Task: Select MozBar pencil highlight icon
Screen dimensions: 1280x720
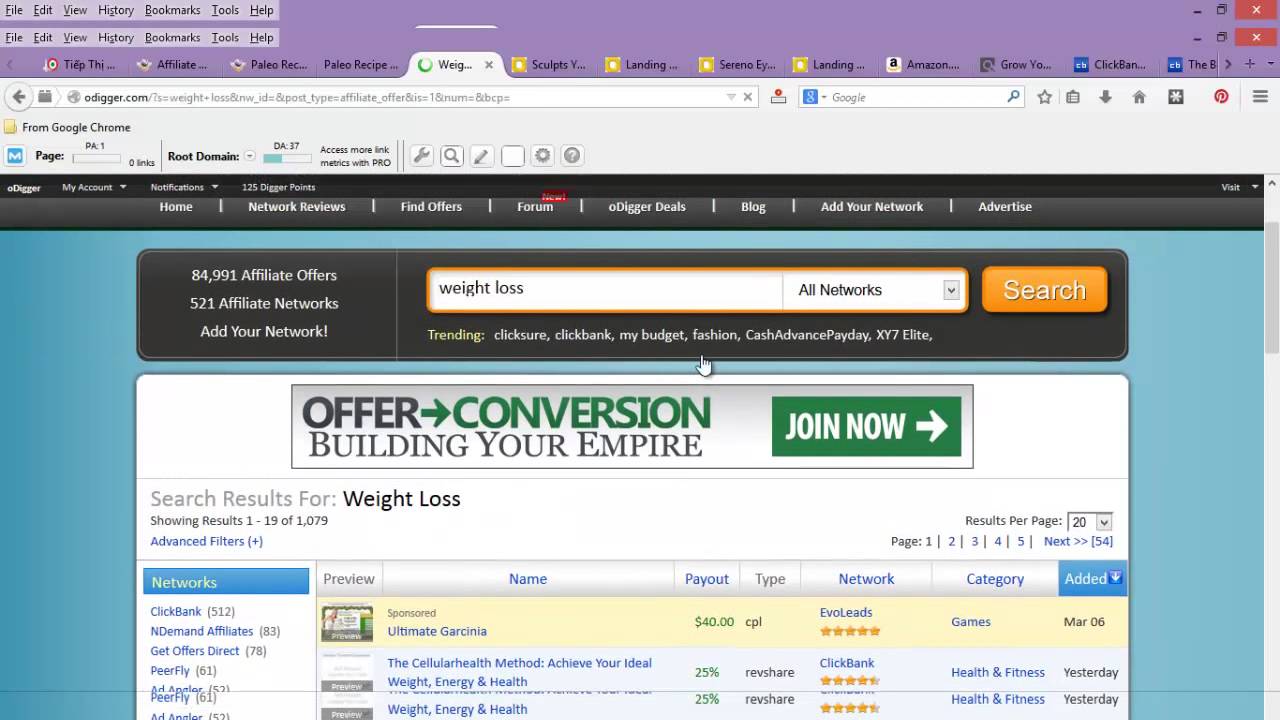Action: (482, 156)
